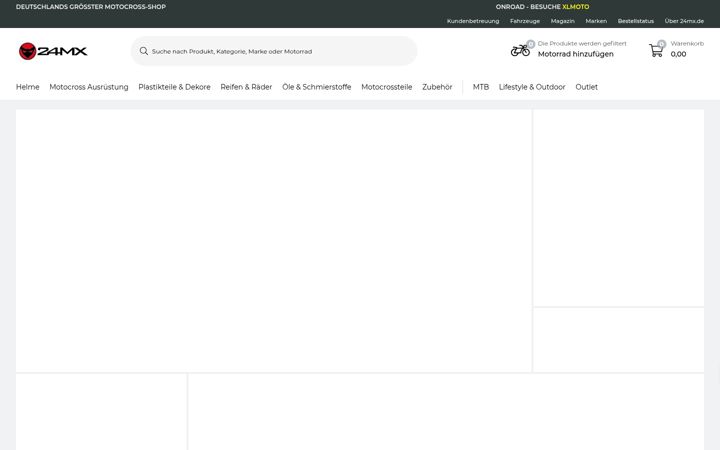Open Motocross Ausrüstung category
720x450 pixels.
click(89, 87)
